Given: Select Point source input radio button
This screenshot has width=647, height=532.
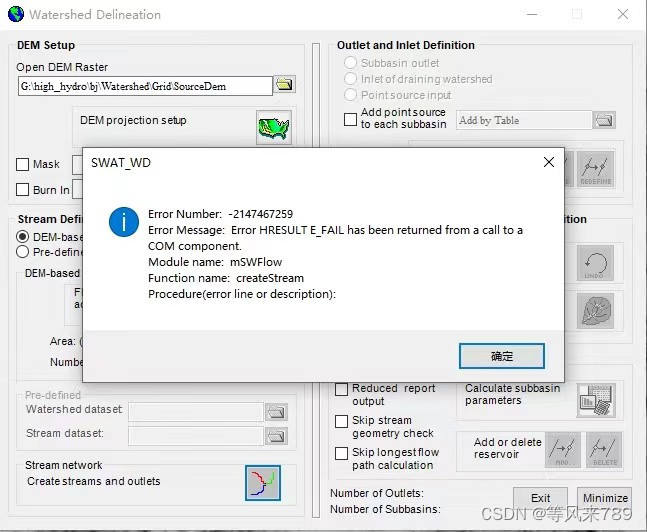Looking at the screenshot, I should 350,95.
